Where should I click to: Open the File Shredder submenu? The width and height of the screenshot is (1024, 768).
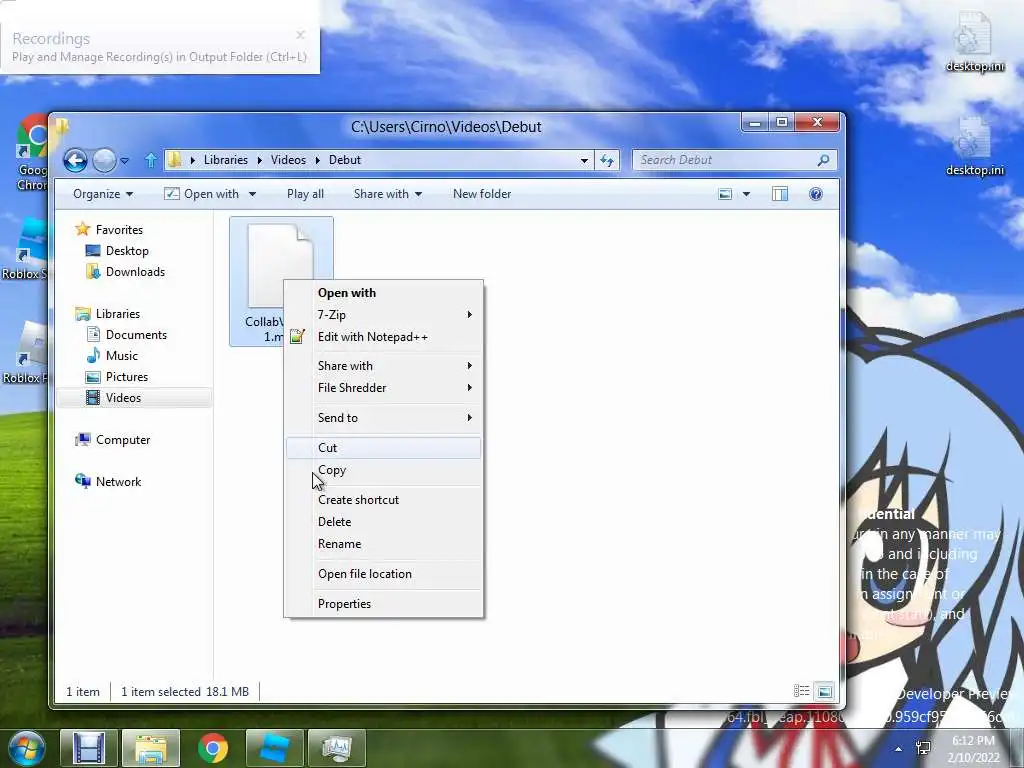(x=384, y=388)
